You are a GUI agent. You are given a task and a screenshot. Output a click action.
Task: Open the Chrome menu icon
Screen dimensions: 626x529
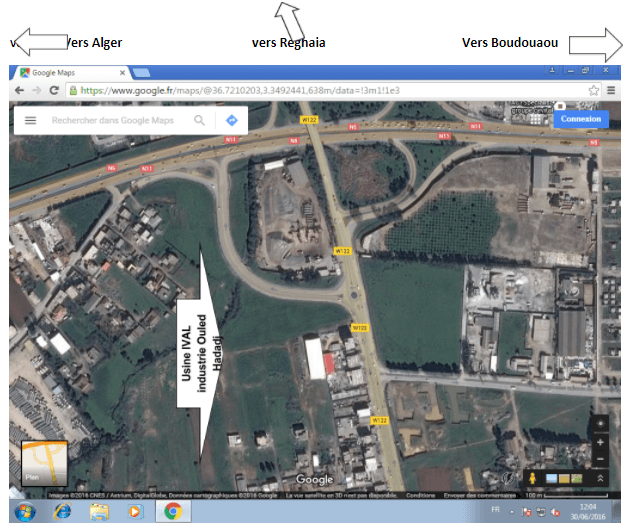(x=610, y=90)
